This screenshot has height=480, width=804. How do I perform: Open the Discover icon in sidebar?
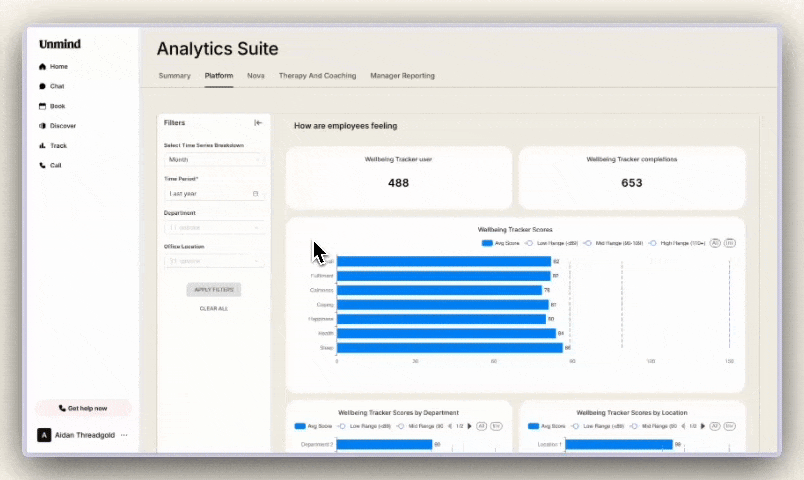pyautogui.click(x=42, y=126)
